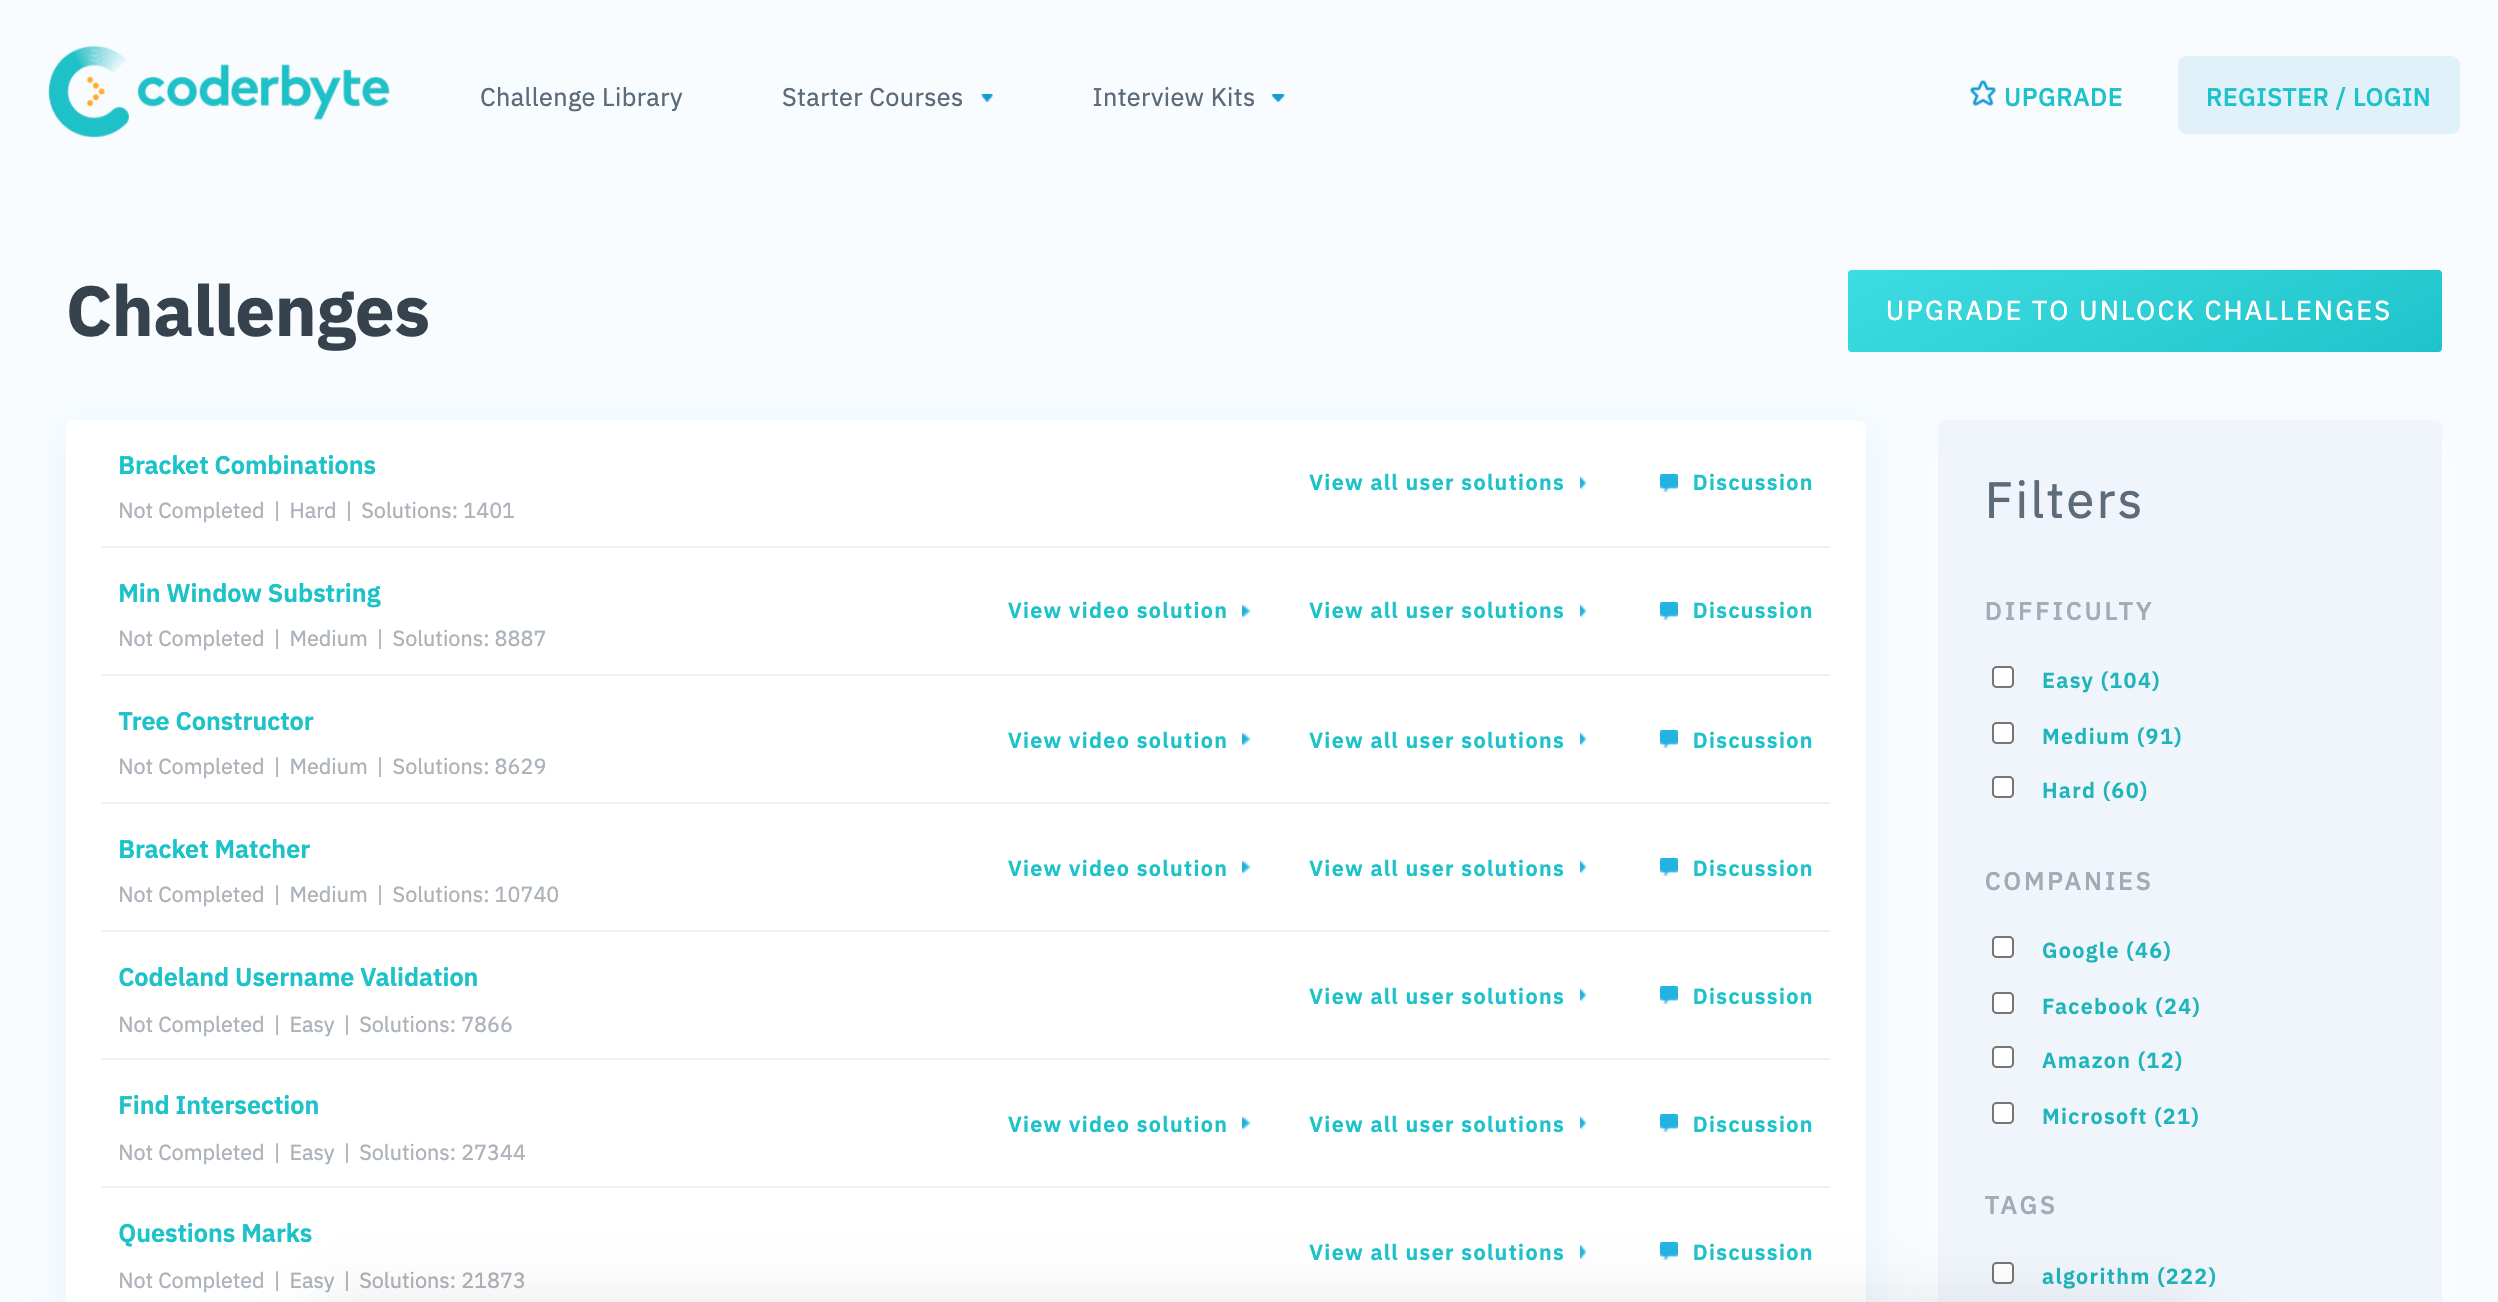Click the Discussion bubble for Find Intersection
Viewport: 2498px width, 1302px height.
(x=1668, y=1123)
